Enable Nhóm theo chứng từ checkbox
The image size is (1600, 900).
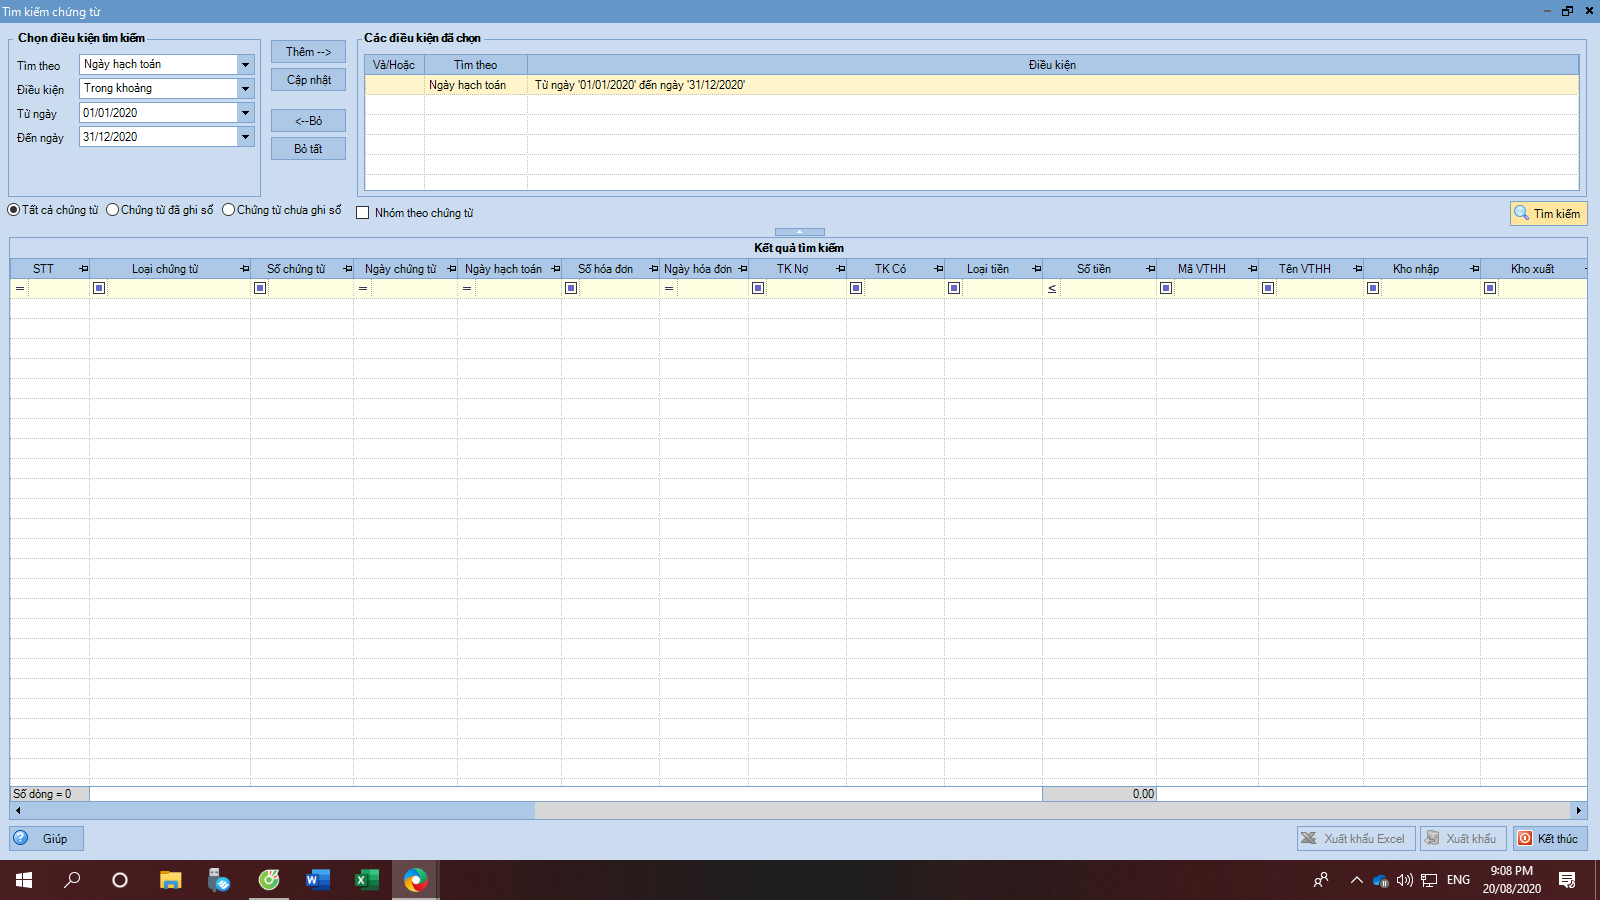(363, 213)
